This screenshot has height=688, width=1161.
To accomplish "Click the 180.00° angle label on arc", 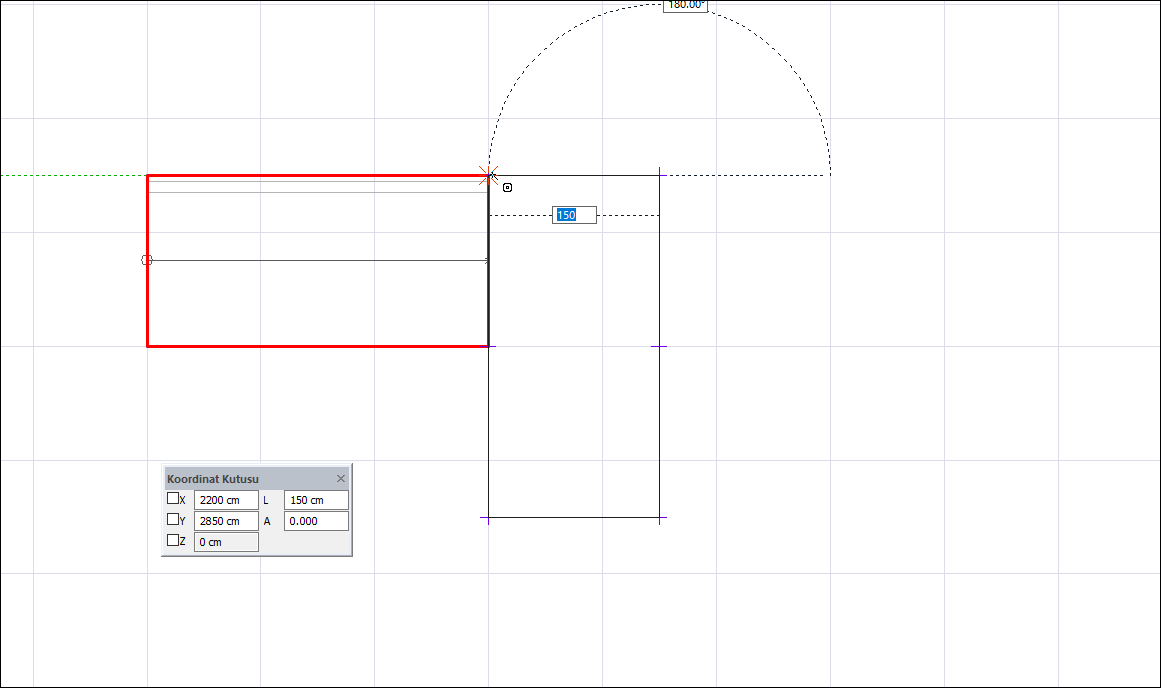I will pyautogui.click(x=686, y=5).
